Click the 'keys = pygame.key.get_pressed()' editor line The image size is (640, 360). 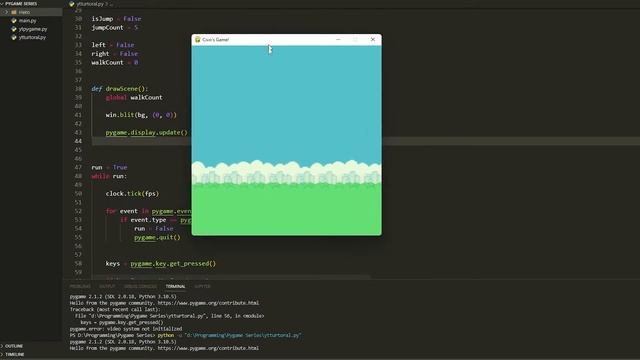[161, 264]
